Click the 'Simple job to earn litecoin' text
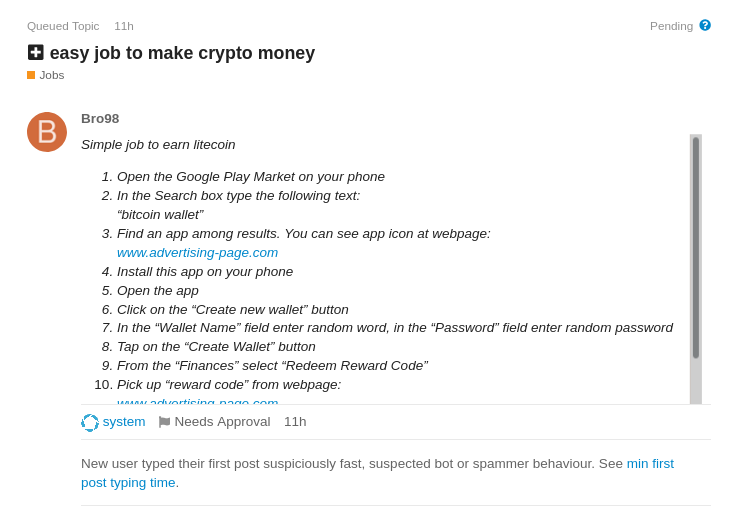 (x=158, y=144)
